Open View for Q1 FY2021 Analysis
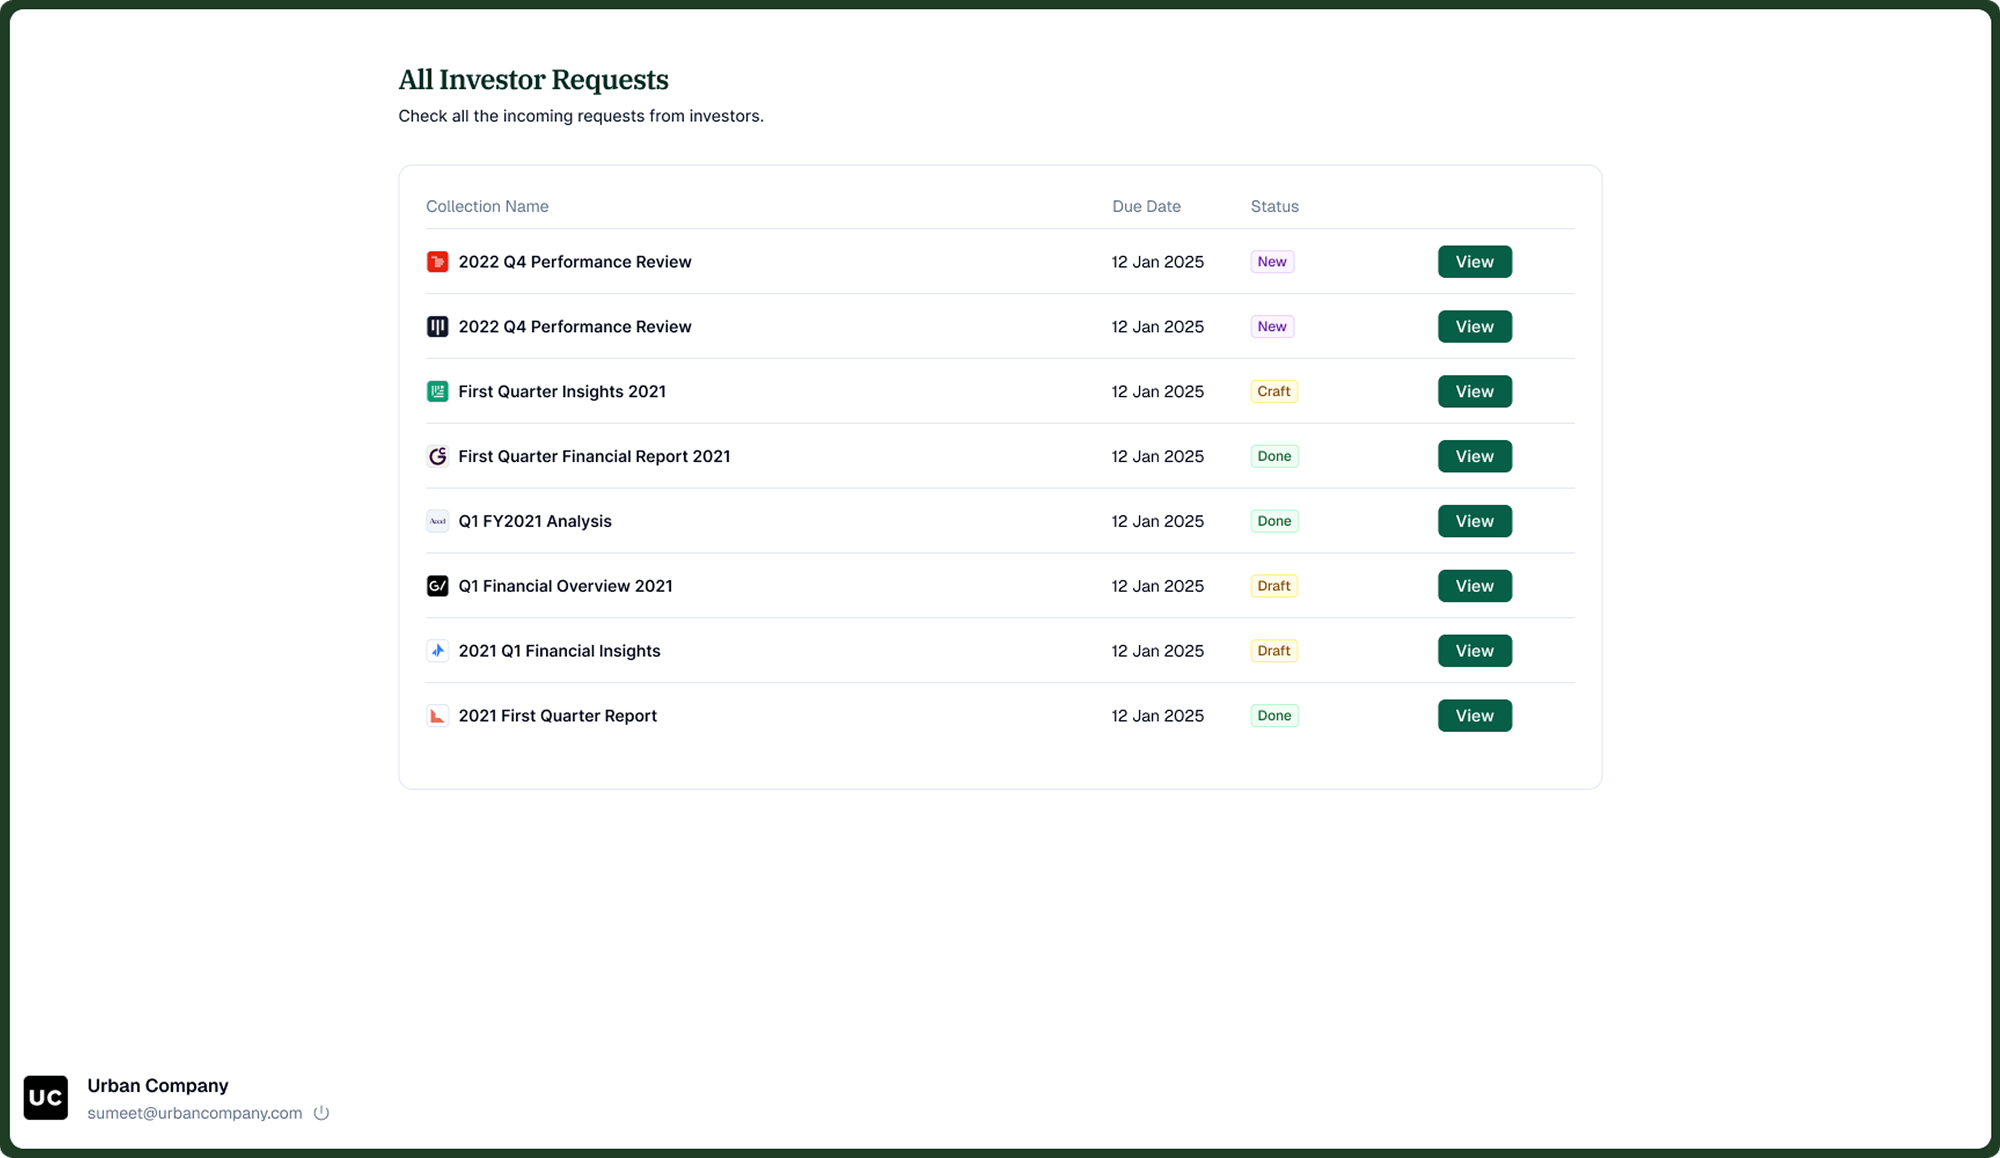Viewport: 2000px width, 1158px height. 1475,521
